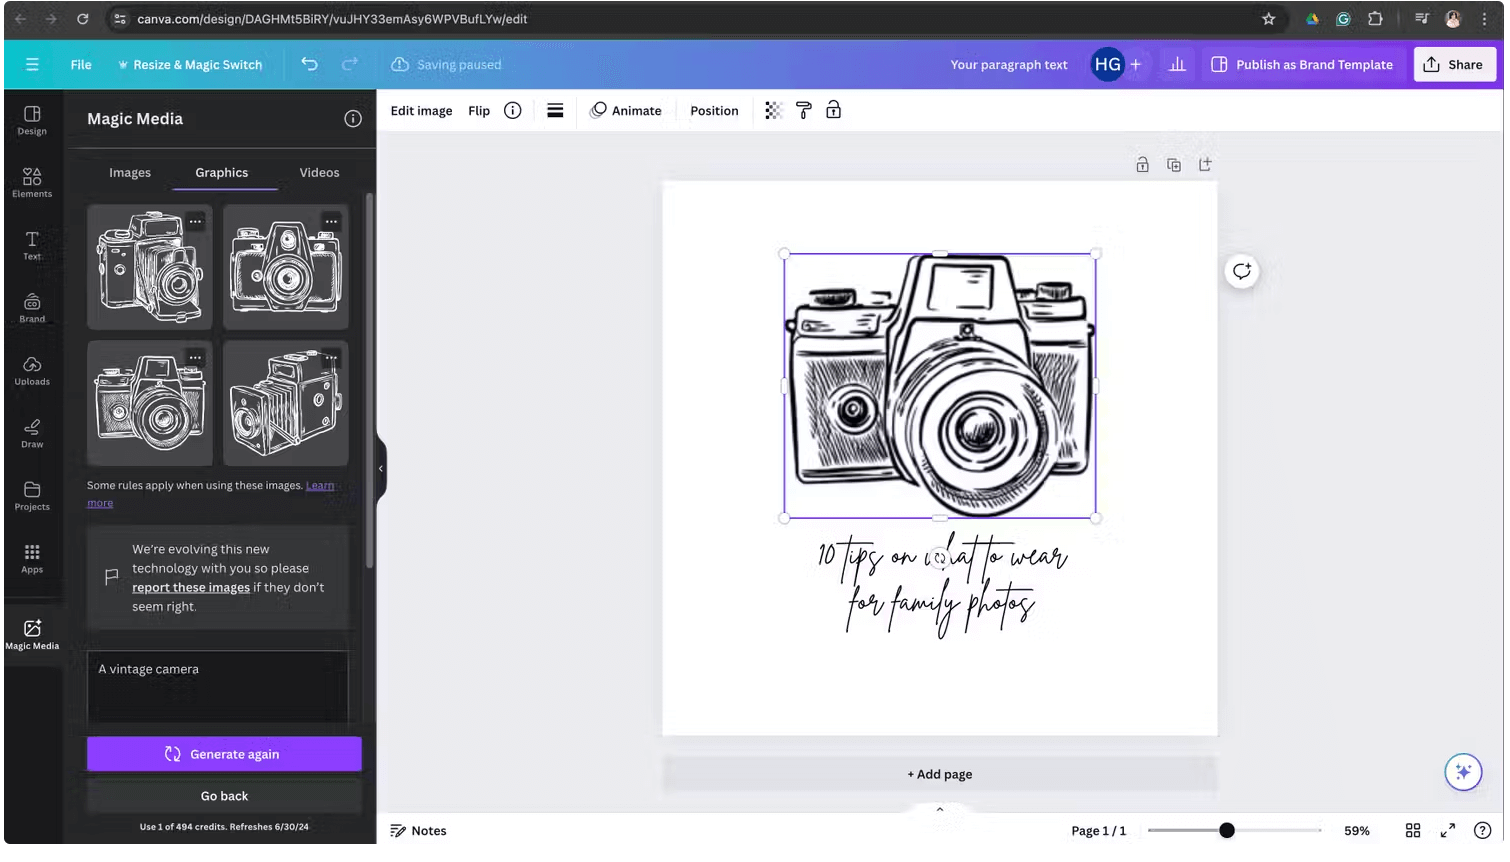Image resolution: width=1510 pixels, height=862 pixels.
Task: Open the Position options dropdown
Action: tap(713, 110)
